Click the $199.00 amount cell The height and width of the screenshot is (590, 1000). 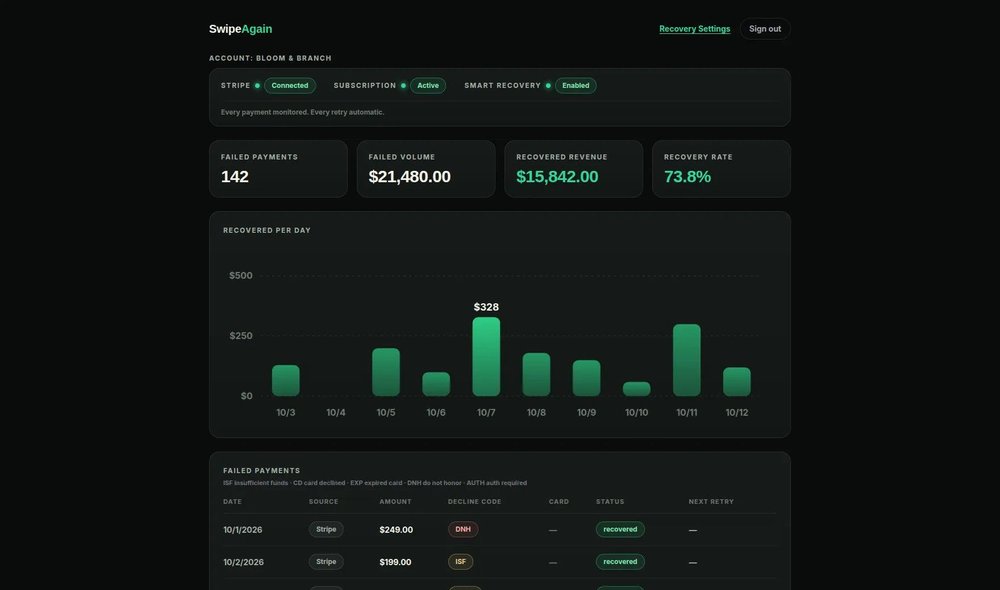pos(395,563)
